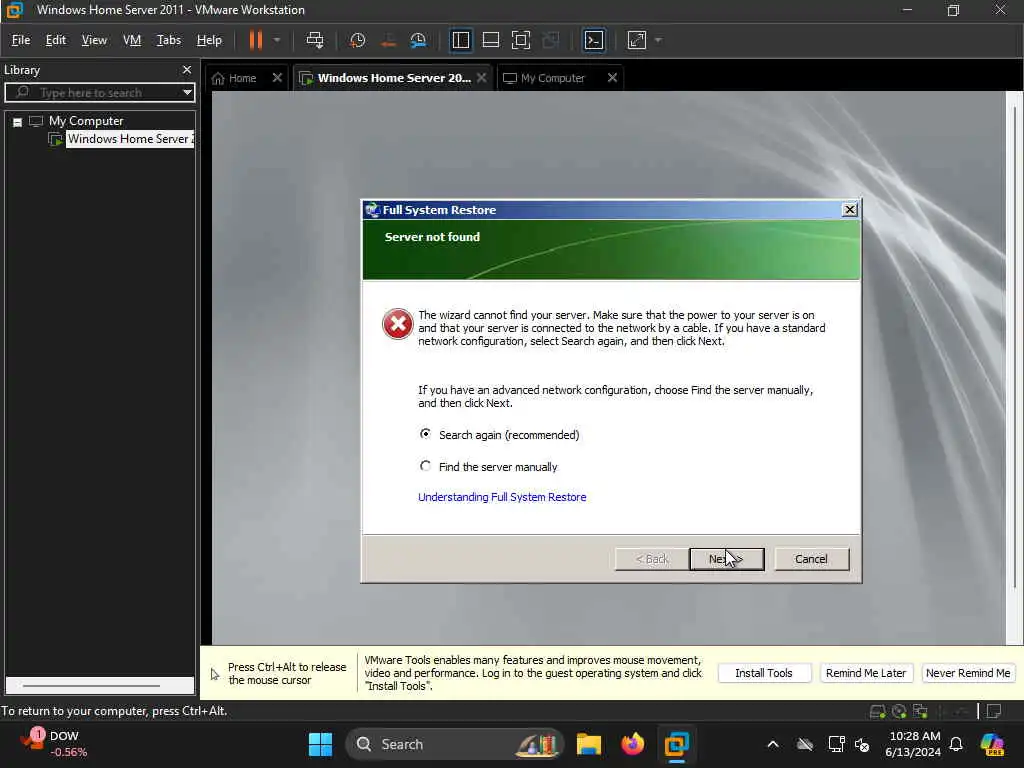Collapse the My Computer tree node
The height and width of the screenshot is (768, 1024).
[x=18, y=121]
